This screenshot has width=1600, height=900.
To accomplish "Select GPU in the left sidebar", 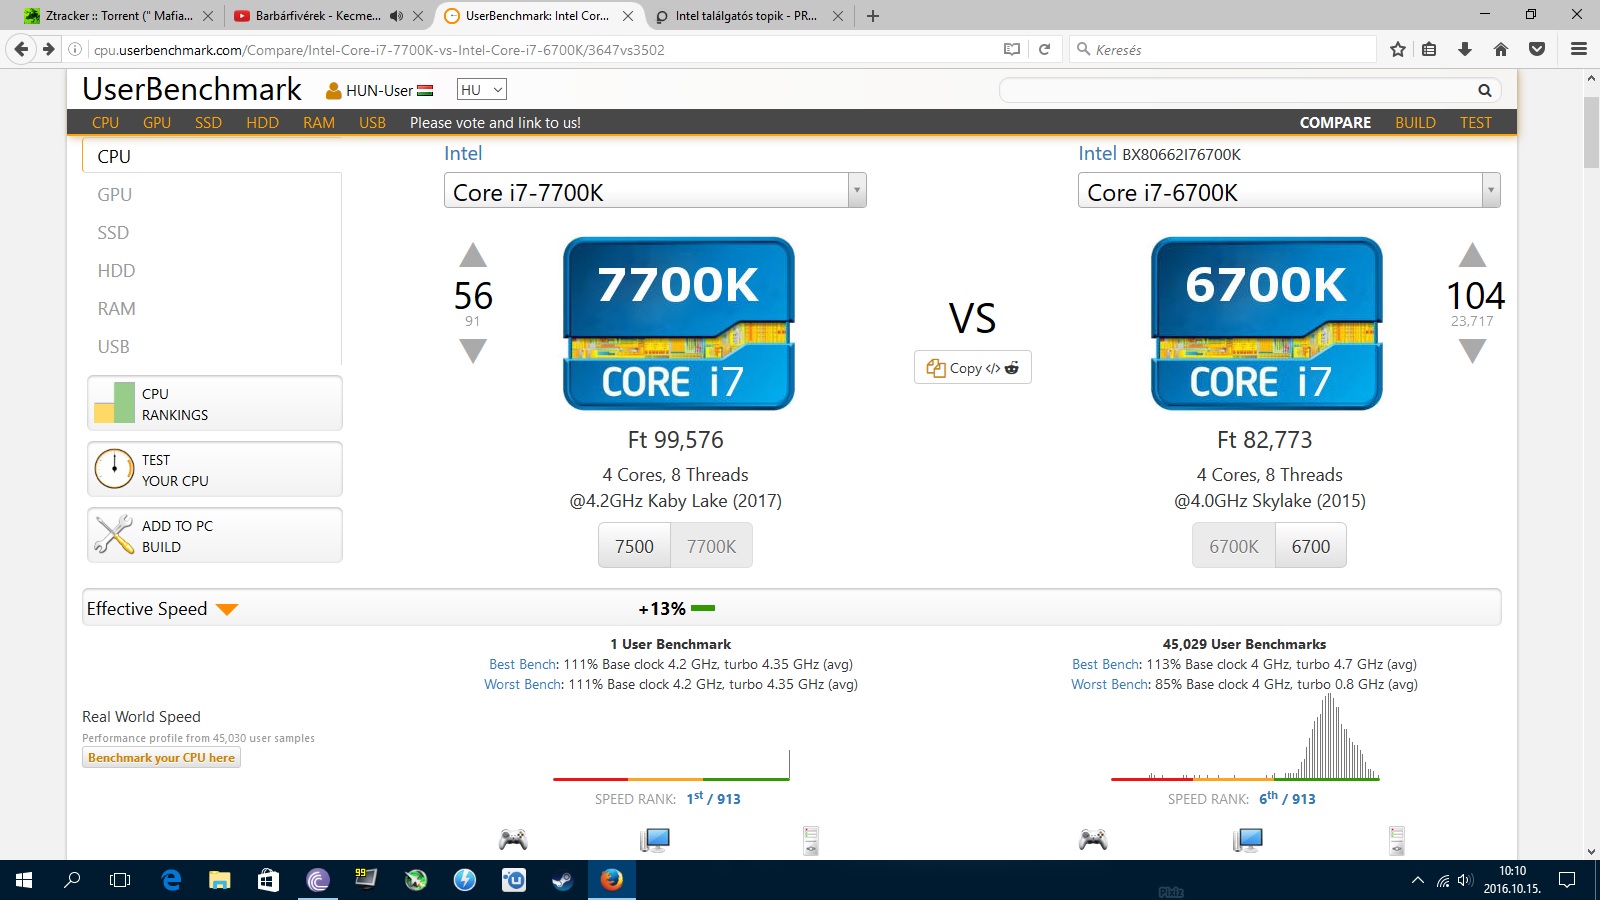I will [x=115, y=195].
